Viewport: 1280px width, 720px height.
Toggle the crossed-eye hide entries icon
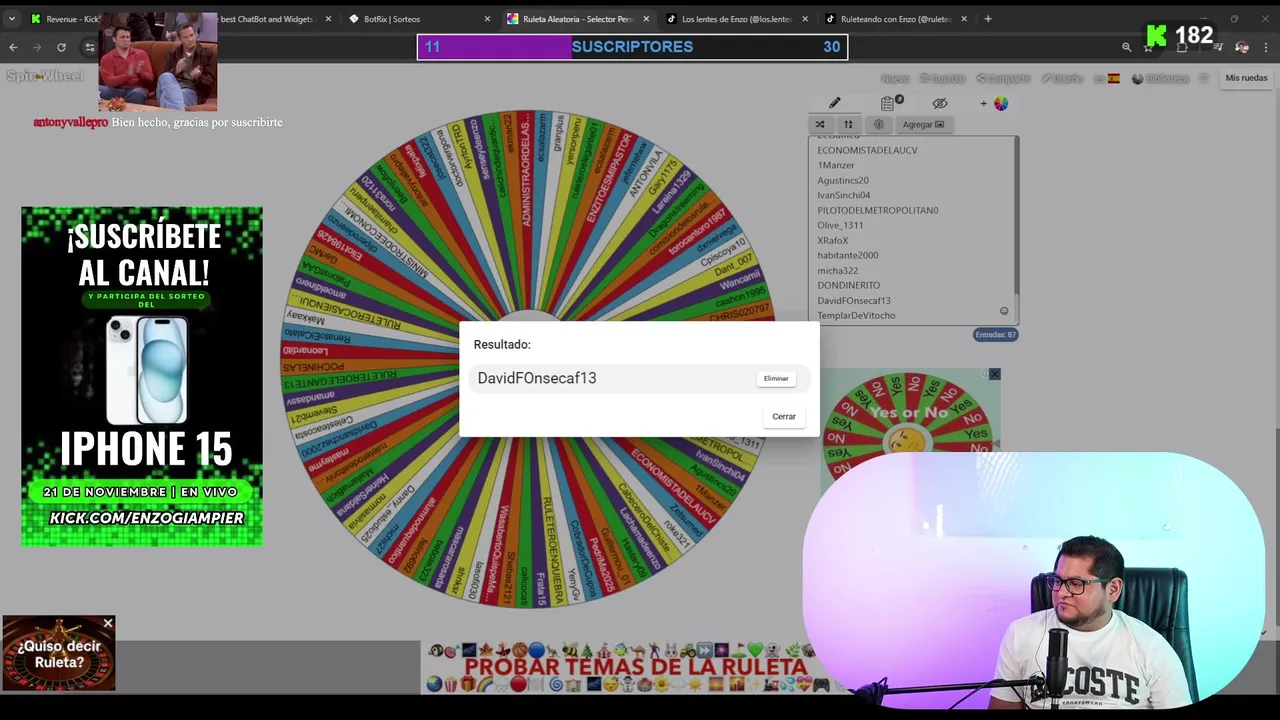[940, 103]
